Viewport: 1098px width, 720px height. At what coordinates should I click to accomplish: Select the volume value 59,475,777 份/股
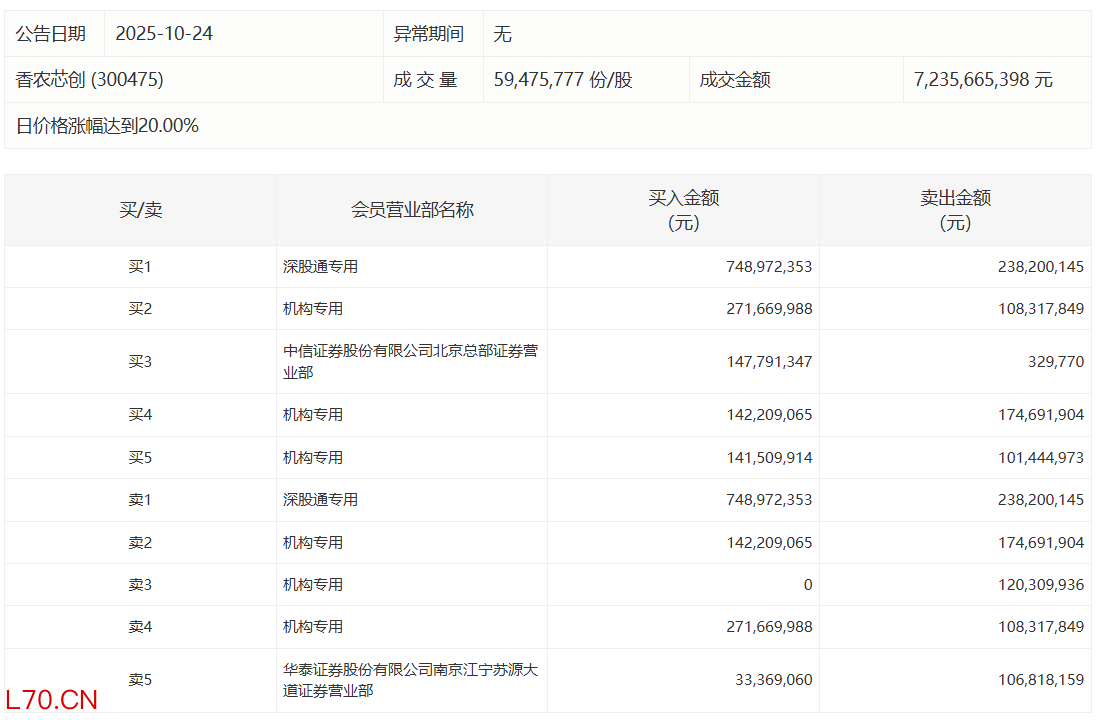(x=563, y=80)
